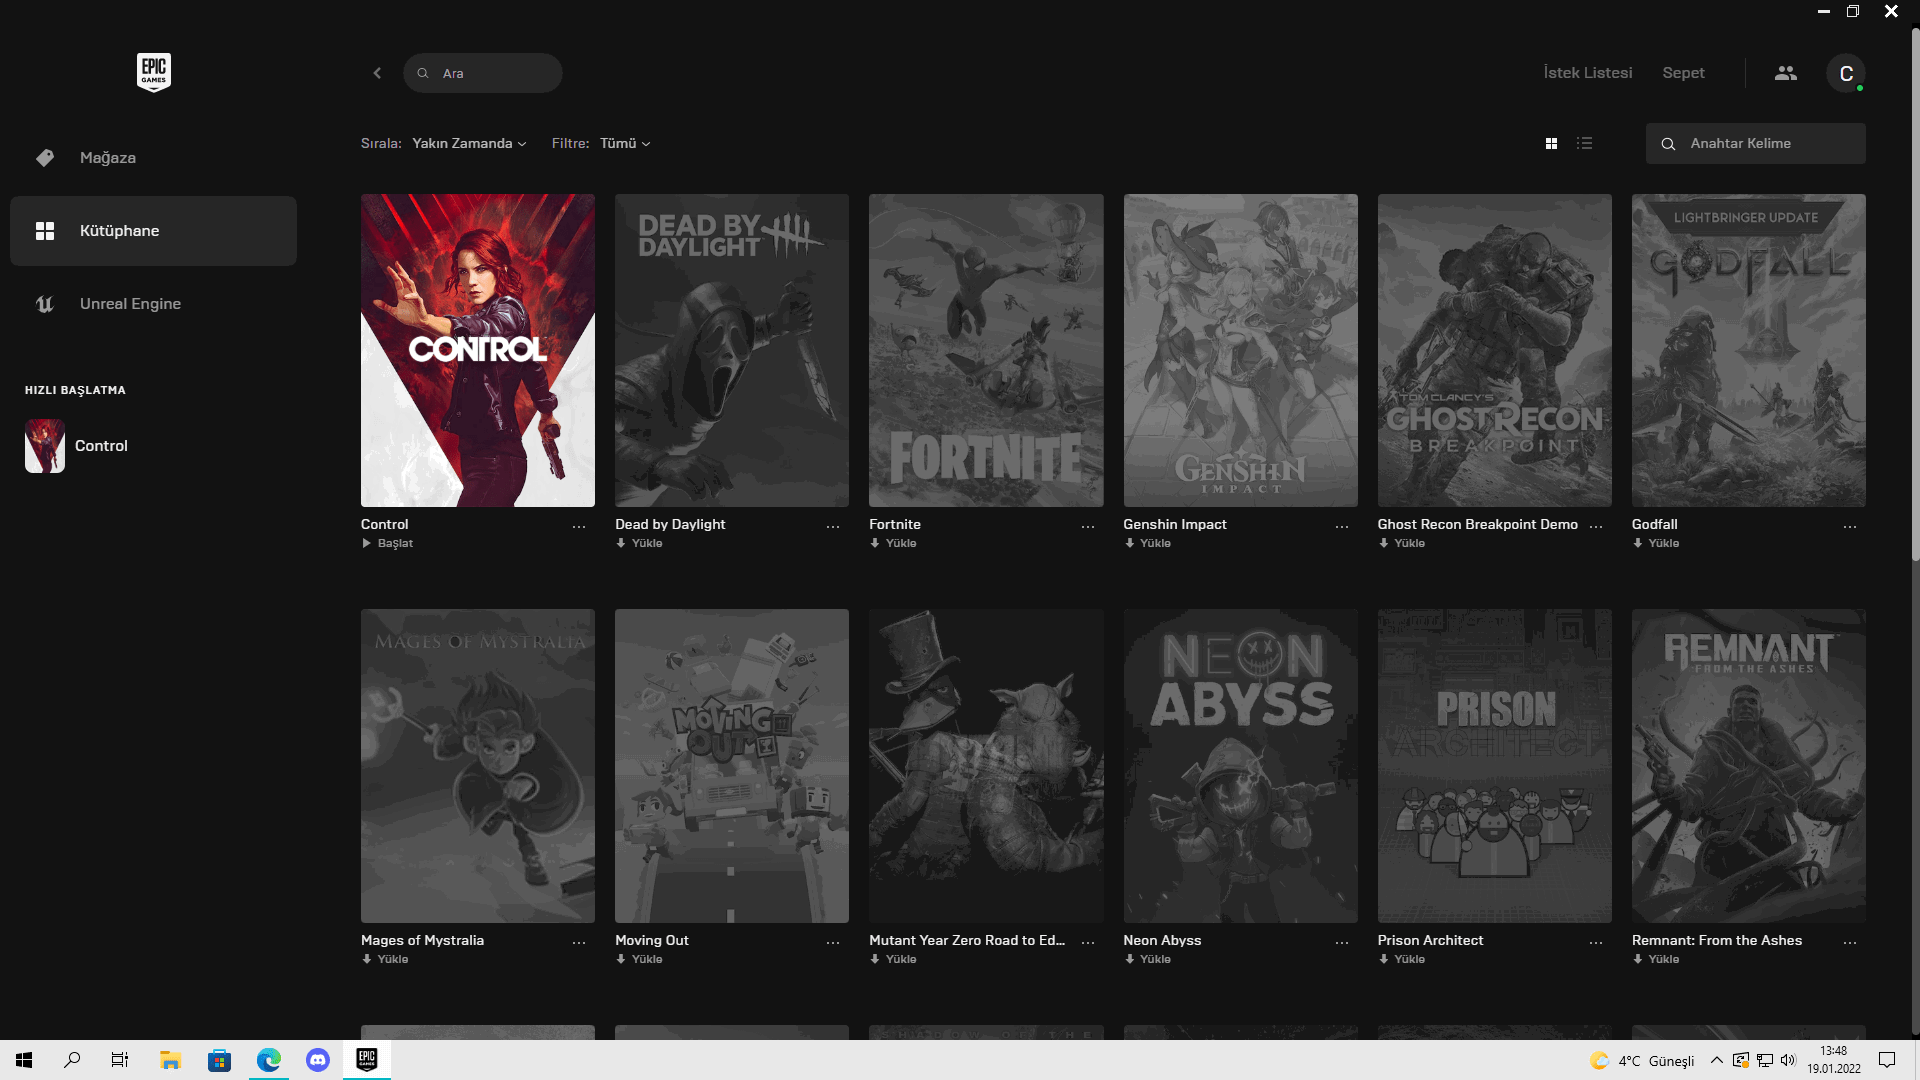This screenshot has width=1920, height=1080.
Task: Select the Ghost Recon Breakpoint cover
Action: pyautogui.click(x=1495, y=351)
